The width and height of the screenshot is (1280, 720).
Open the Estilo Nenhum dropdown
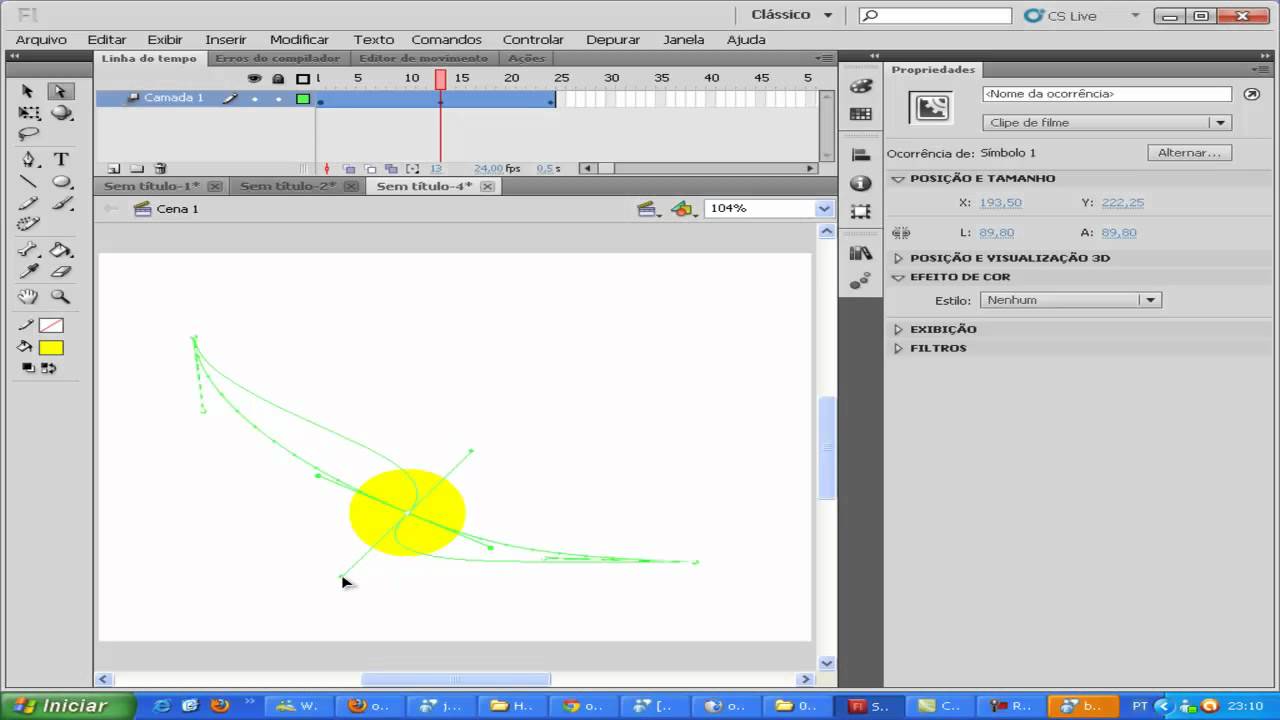tap(1070, 300)
